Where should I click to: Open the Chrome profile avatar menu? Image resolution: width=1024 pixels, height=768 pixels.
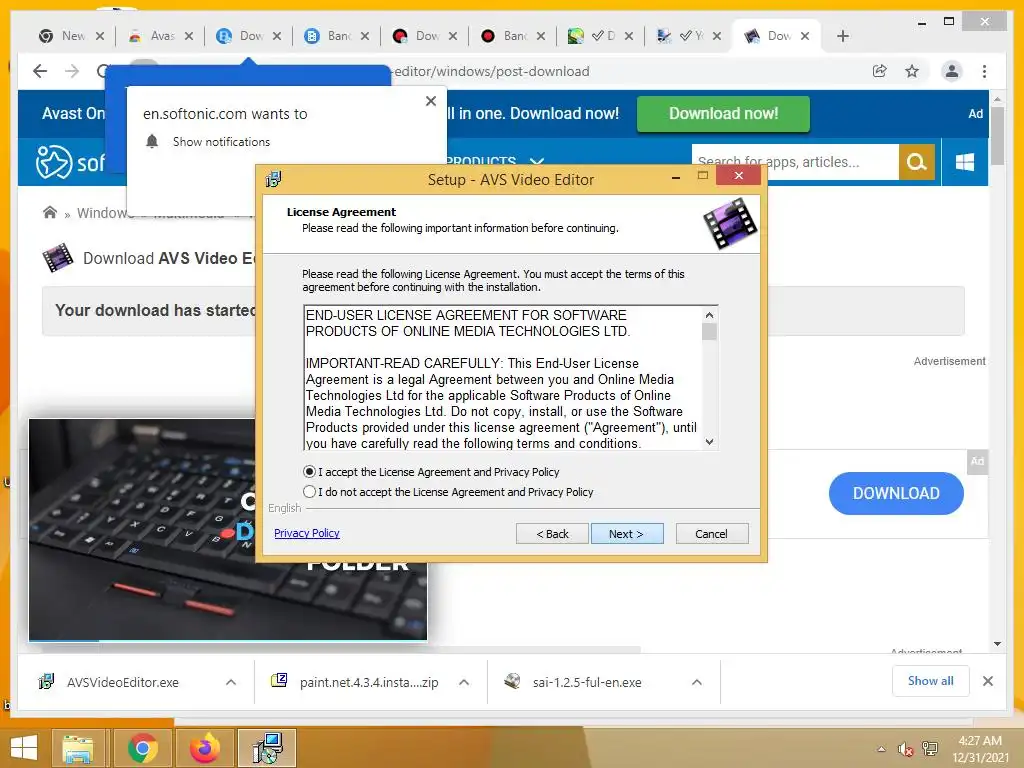pos(952,71)
